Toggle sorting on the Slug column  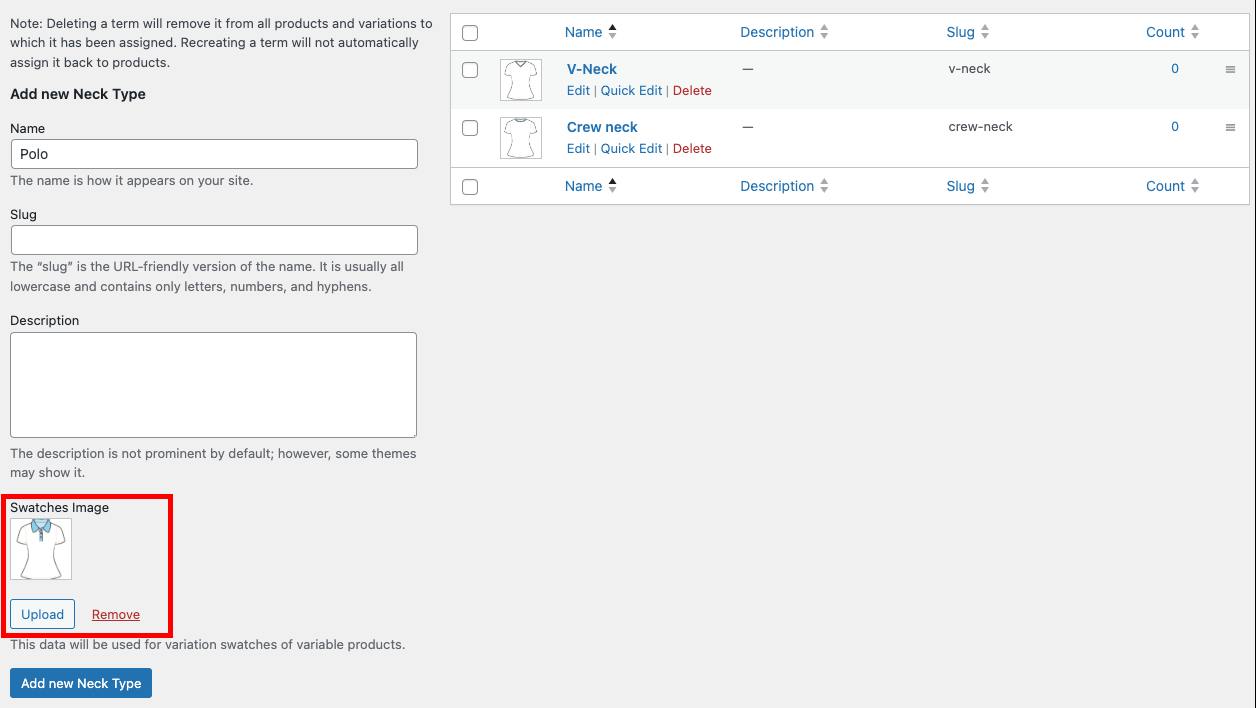[960, 31]
